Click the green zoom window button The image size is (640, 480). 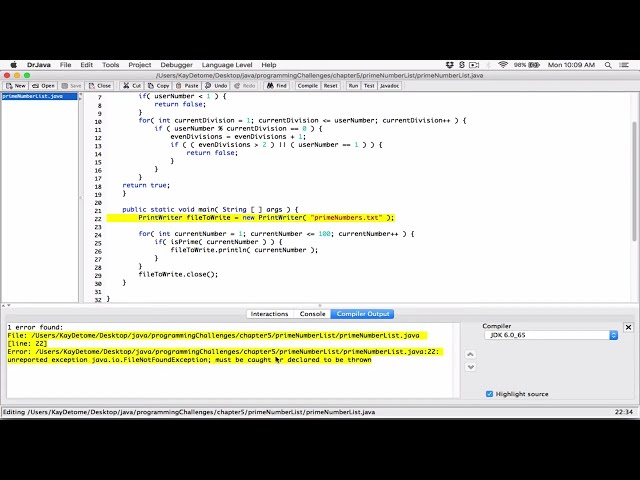pyautogui.click(x=27, y=76)
